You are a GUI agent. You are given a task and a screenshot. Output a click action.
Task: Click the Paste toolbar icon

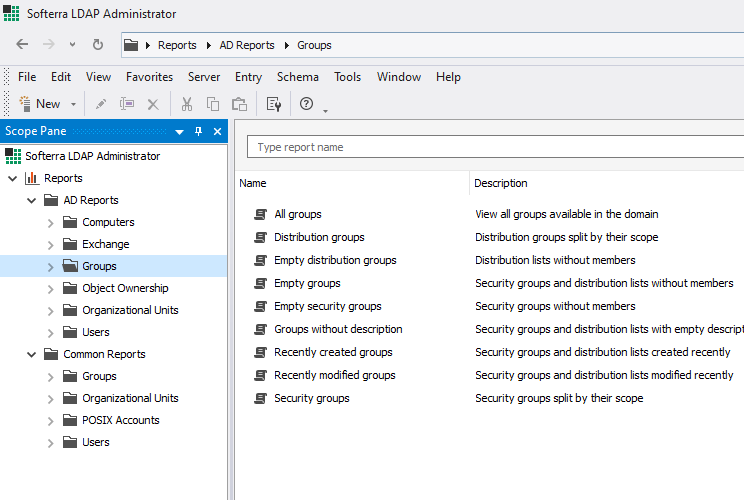(239, 104)
